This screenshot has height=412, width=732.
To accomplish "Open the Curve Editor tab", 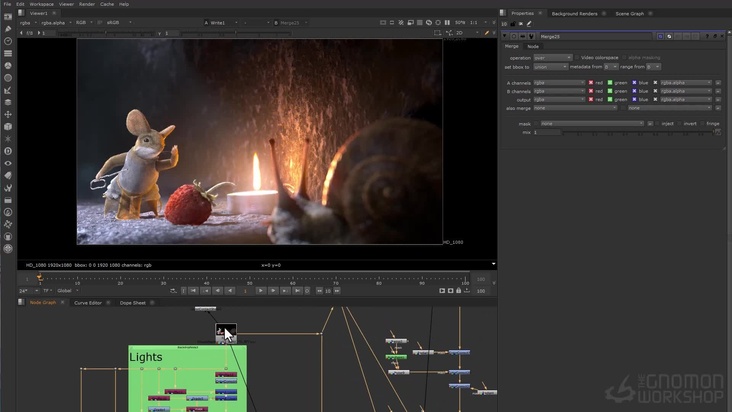I will pyautogui.click(x=88, y=302).
